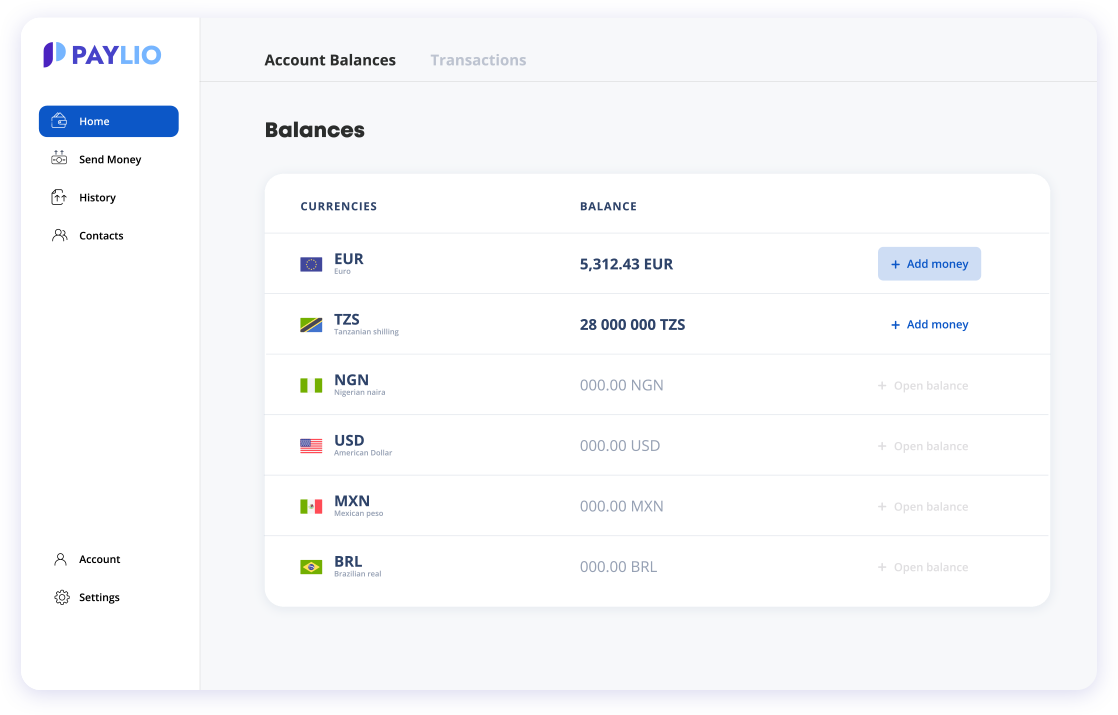1118x715 pixels.
Task: Click the Tanzanian flag icon
Action: click(x=311, y=325)
